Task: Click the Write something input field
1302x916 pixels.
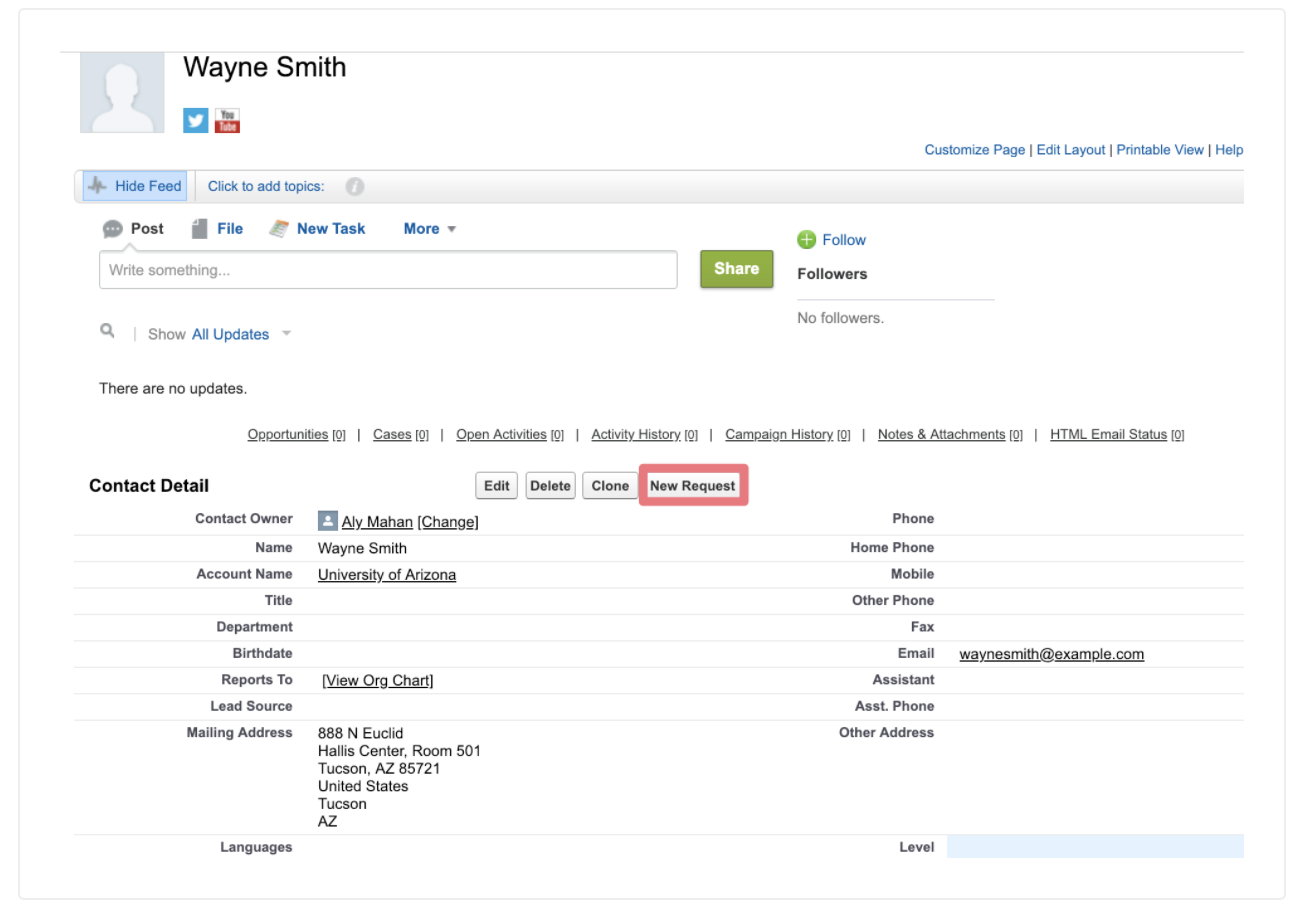Action: (388, 270)
